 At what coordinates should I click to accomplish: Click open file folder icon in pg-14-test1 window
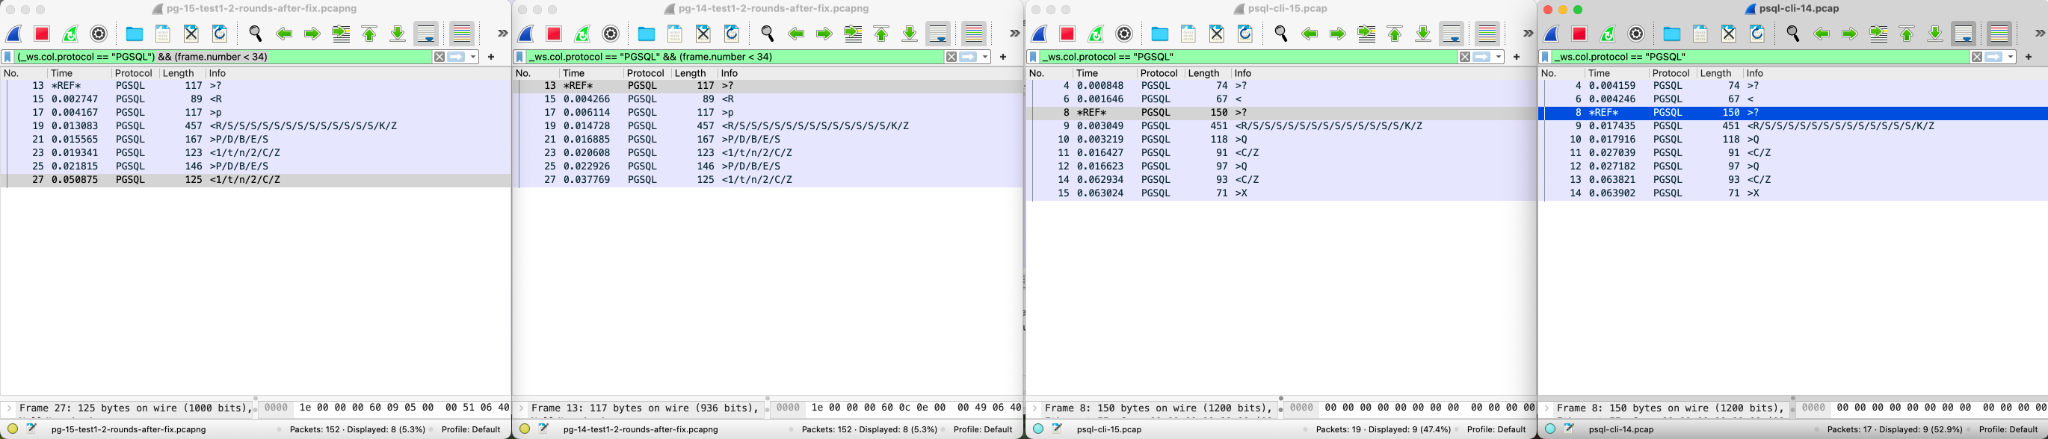(x=646, y=34)
